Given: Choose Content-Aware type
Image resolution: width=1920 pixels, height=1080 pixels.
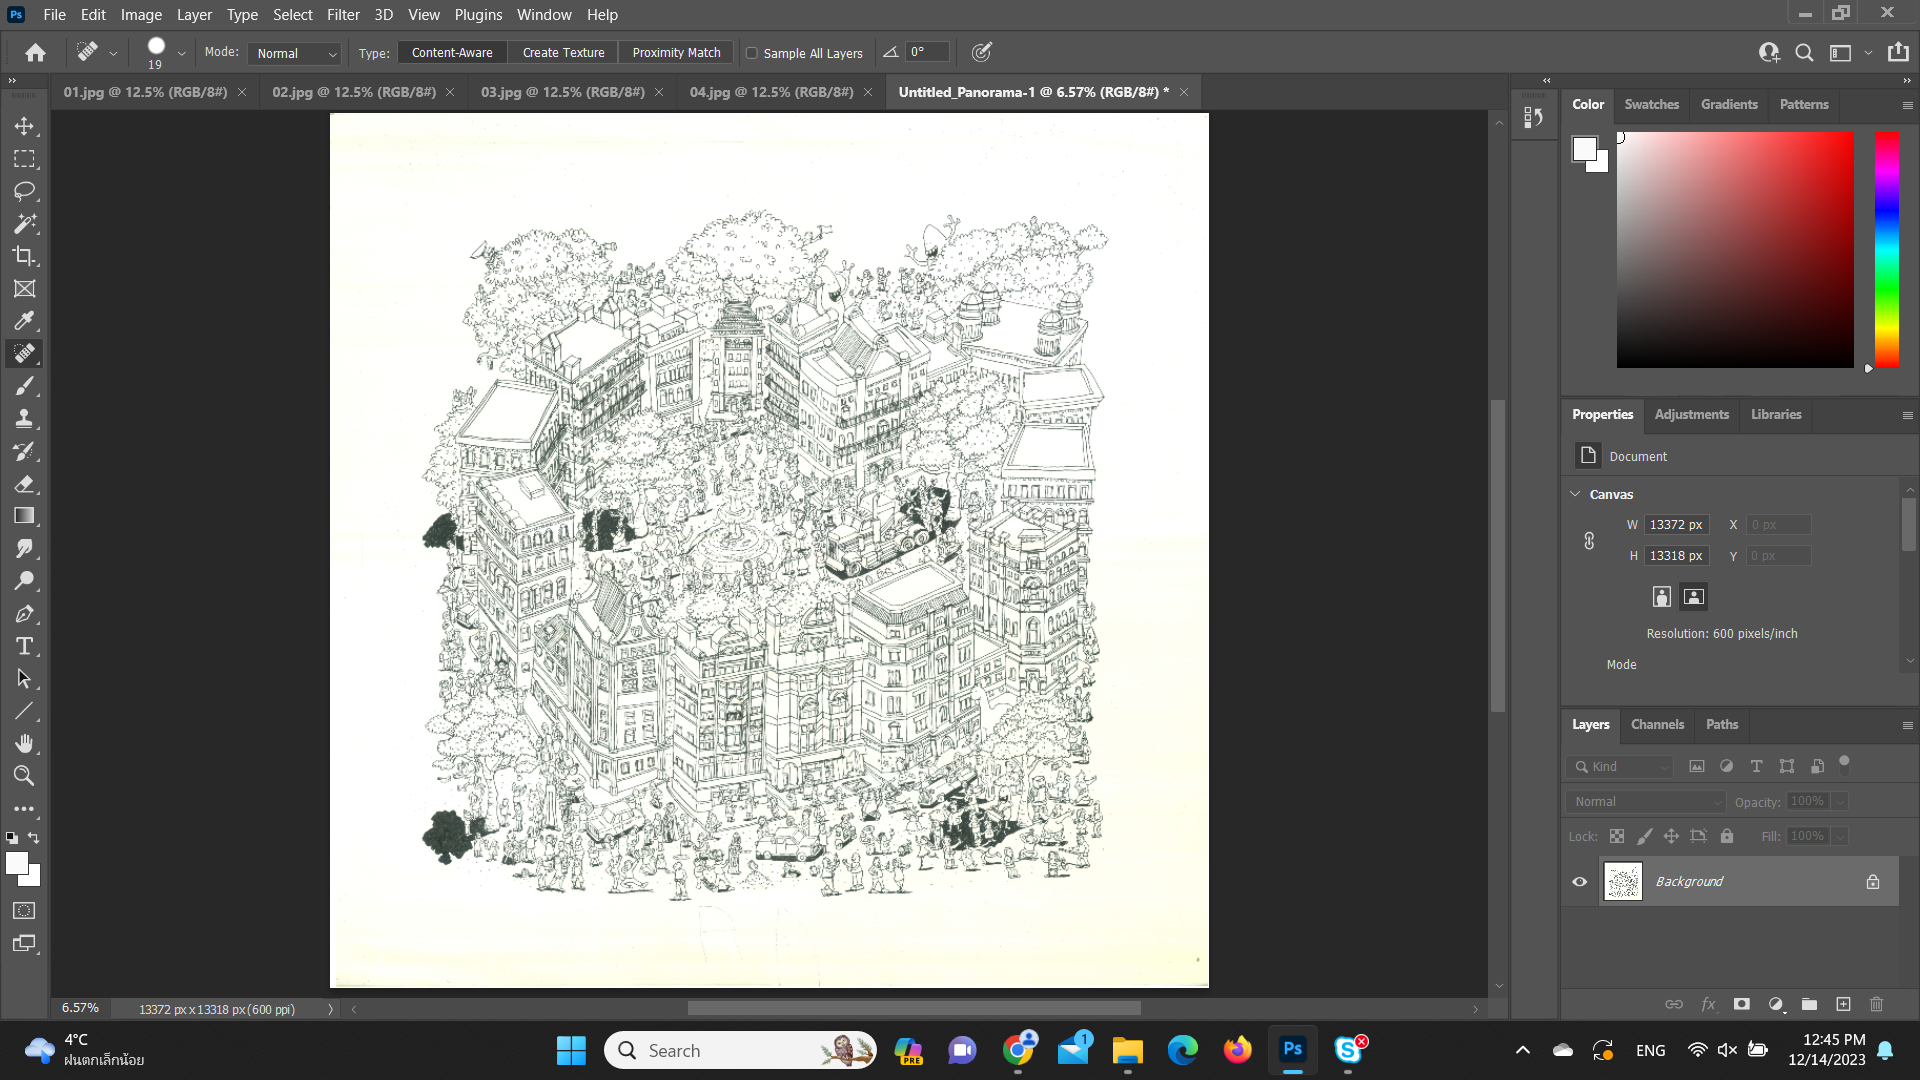Looking at the screenshot, I should (x=452, y=53).
